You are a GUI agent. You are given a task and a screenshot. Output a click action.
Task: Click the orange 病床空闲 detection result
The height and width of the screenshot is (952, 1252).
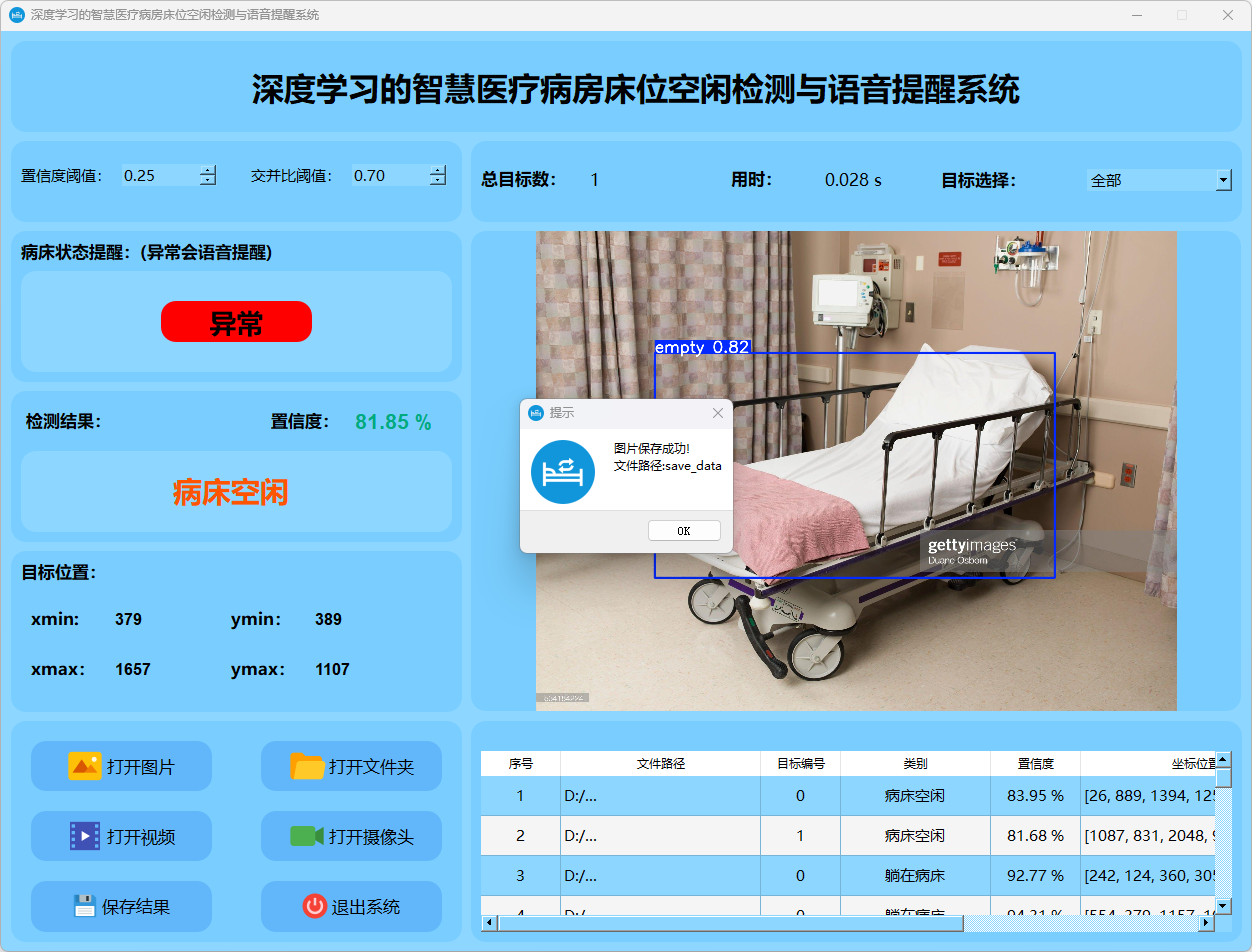click(x=231, y=492)
